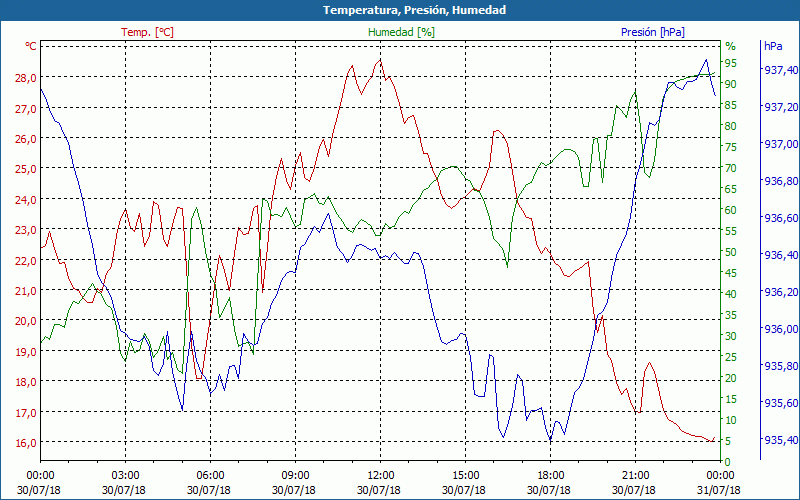
Task: Click the 28,0 temperature axis value
Action: (x=27, y=78)
